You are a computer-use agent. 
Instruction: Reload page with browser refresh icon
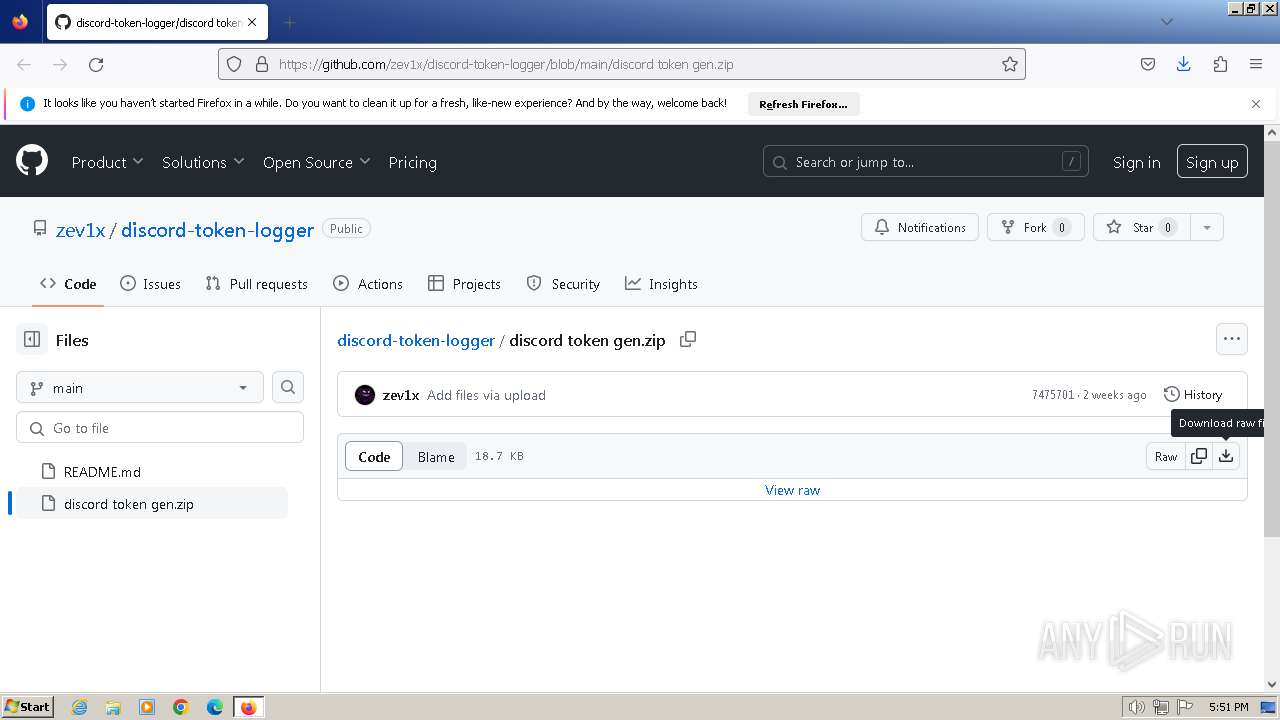[96, 64]
